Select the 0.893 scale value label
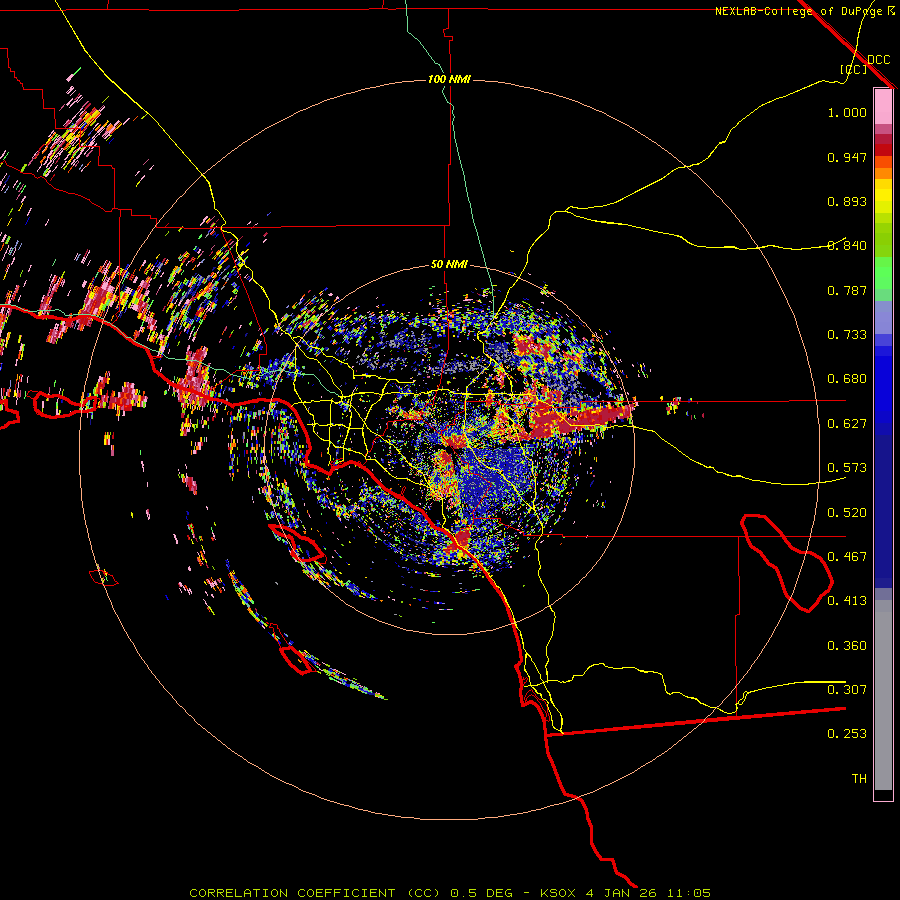This screenshot has width=900, height=900. pyautogui.click(x=847, y=201)
